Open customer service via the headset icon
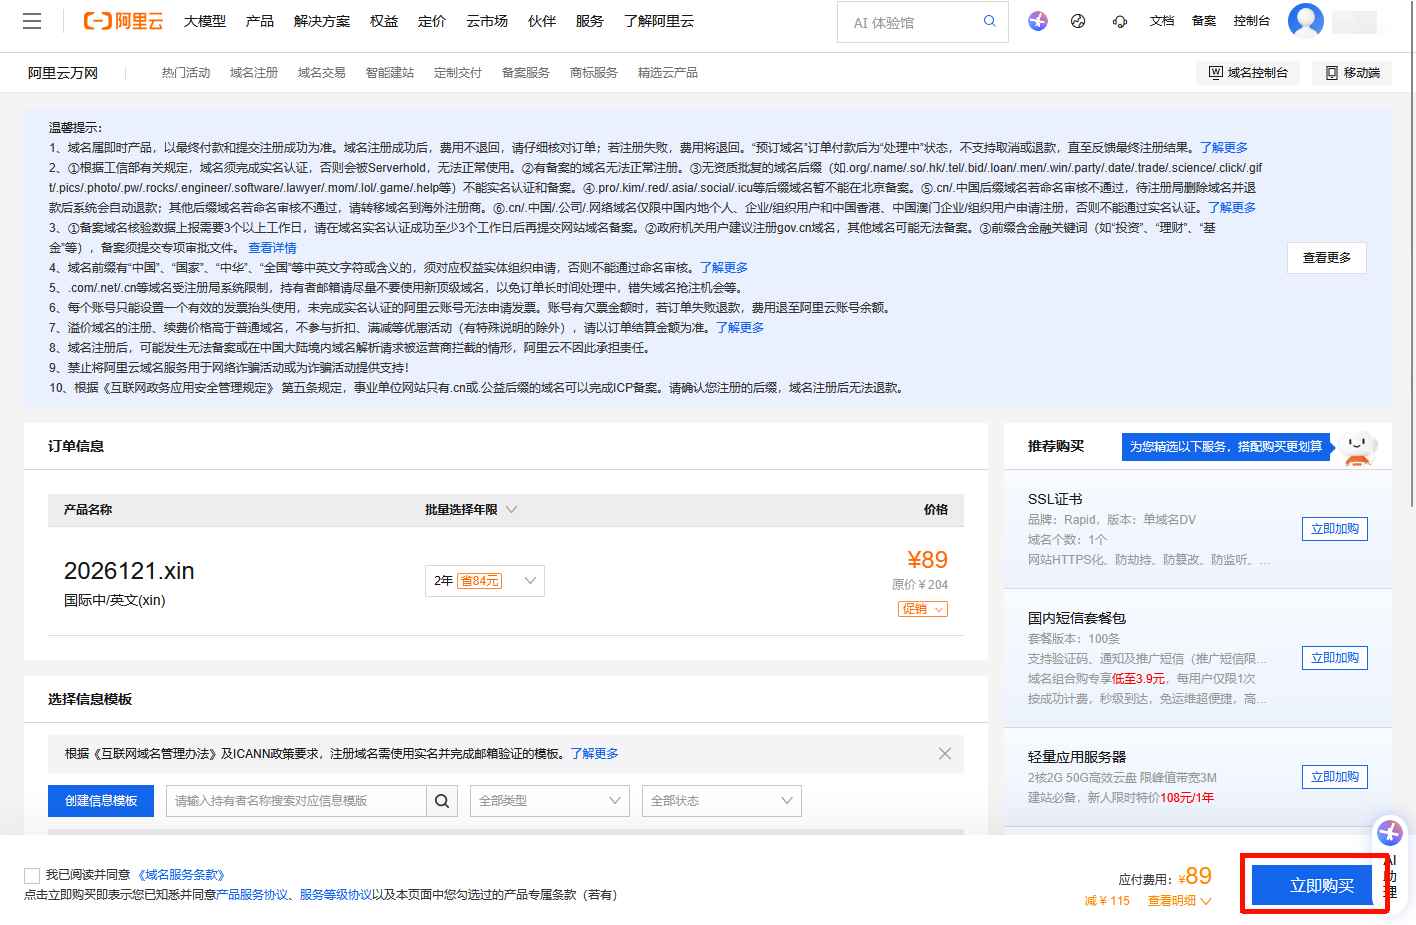 click(x=1119, y=20)
